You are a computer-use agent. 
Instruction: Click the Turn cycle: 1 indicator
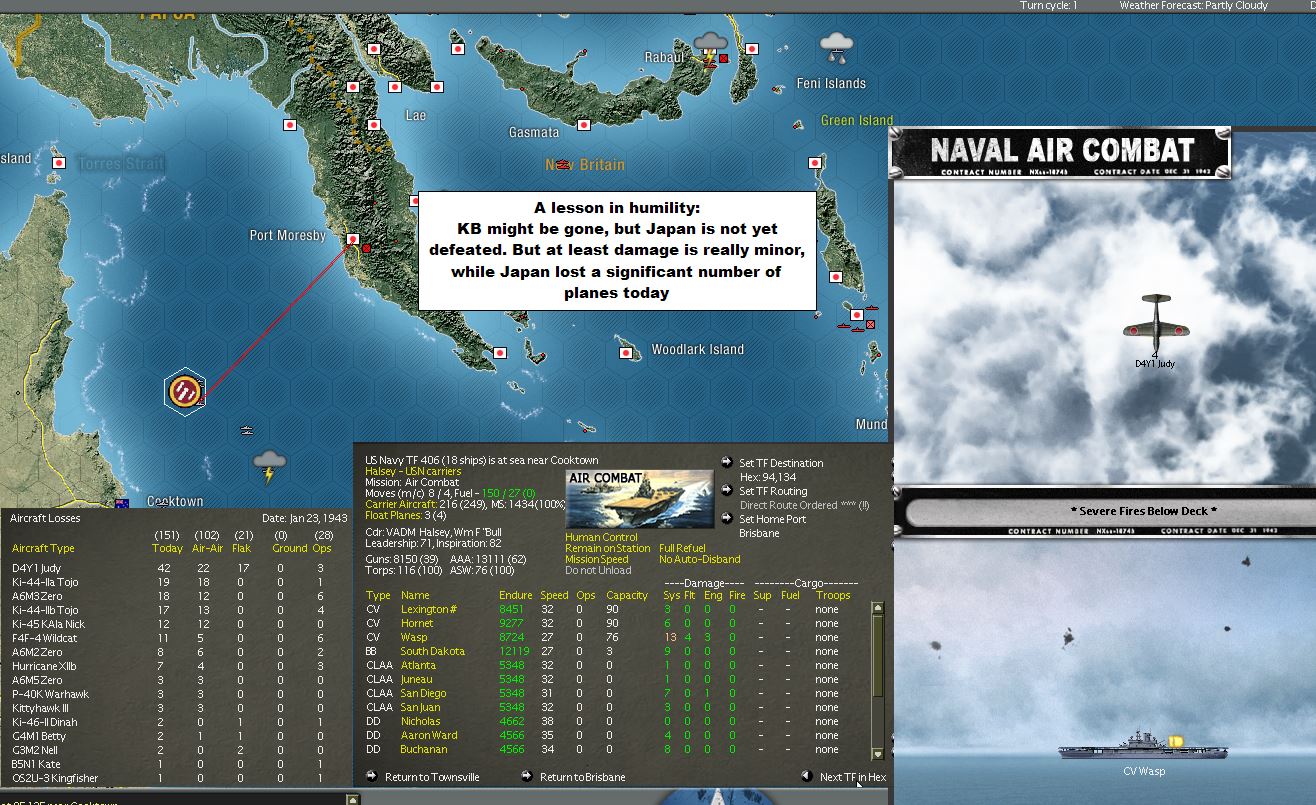click(1048, 6)
